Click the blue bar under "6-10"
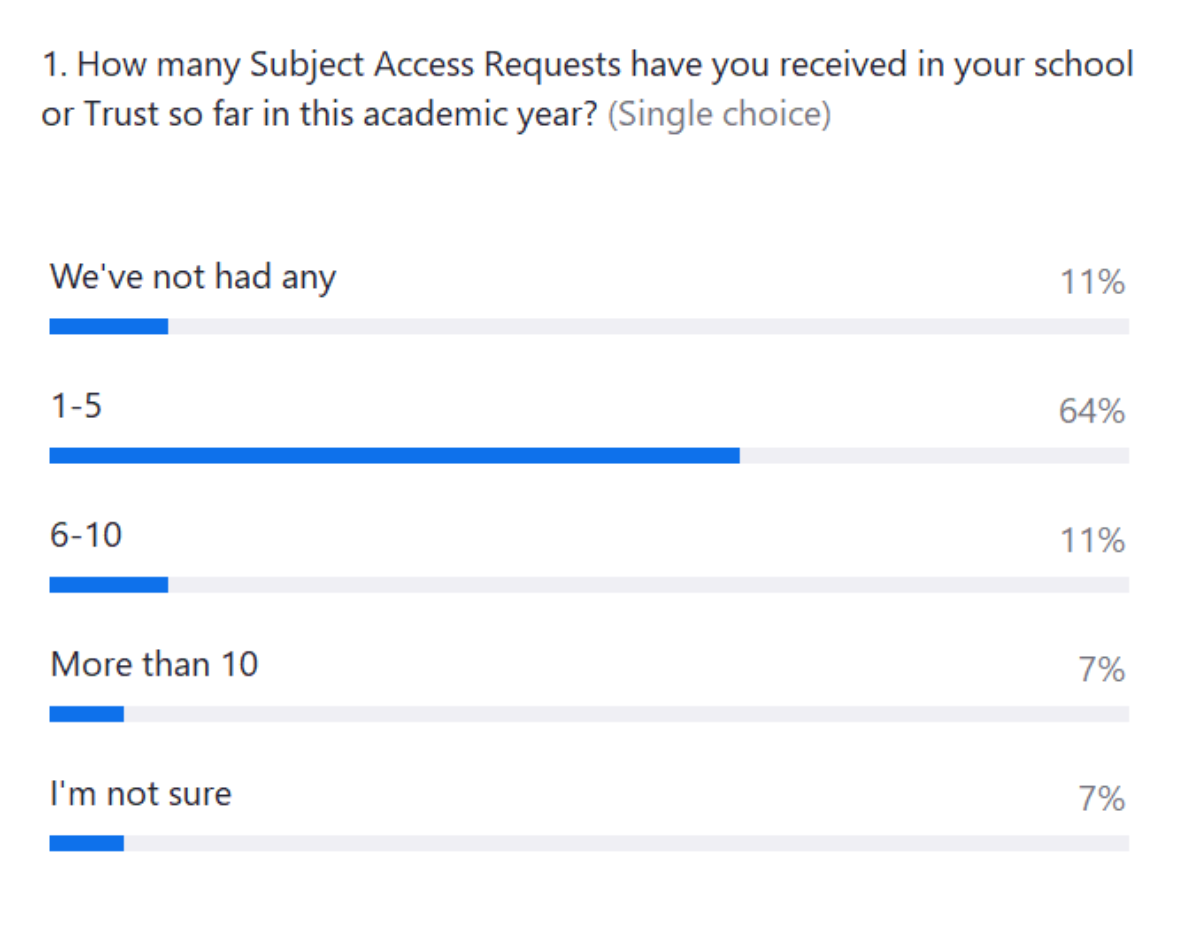 coord(109,585)
